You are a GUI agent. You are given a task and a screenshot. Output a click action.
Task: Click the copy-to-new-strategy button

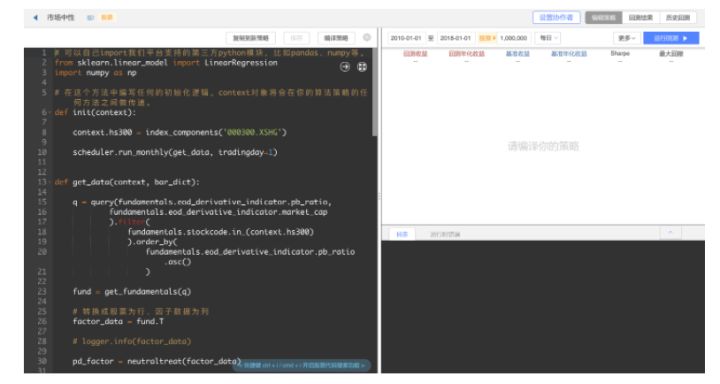coord(251,38)
